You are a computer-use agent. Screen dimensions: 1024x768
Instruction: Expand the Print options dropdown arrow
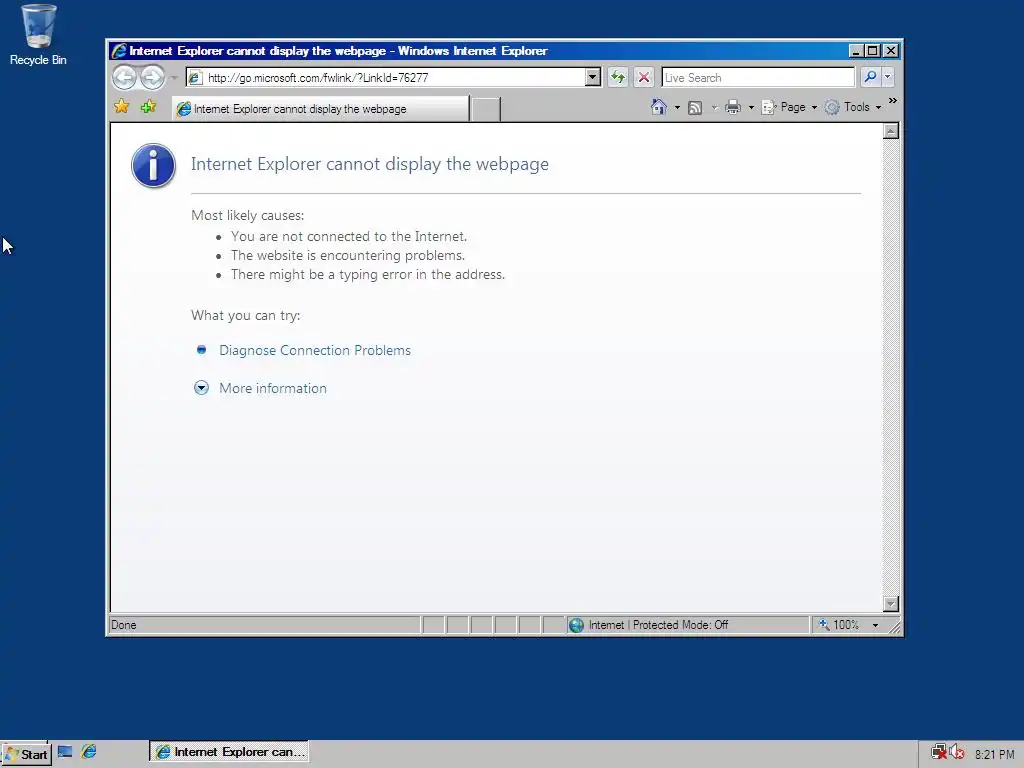751,107
